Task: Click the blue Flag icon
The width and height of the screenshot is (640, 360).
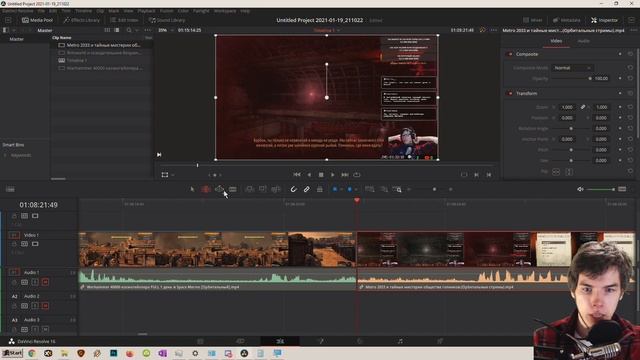Action: 335,189
